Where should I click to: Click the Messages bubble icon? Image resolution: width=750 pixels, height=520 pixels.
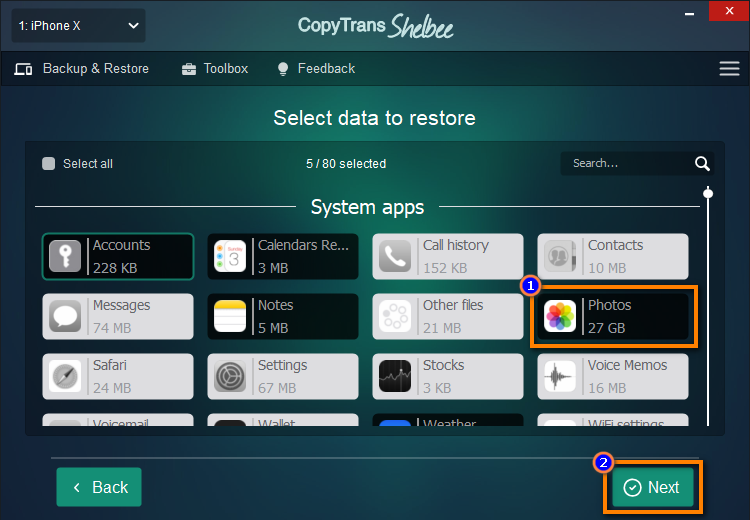pos(65,316)
